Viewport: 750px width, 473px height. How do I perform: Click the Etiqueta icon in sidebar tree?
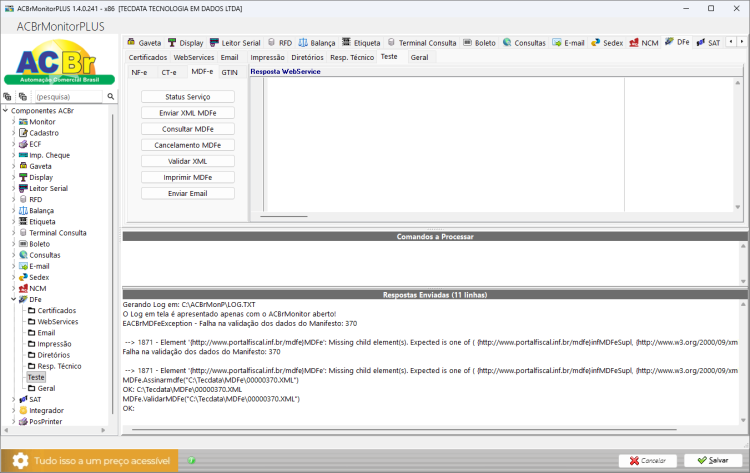tap(23, 221)
